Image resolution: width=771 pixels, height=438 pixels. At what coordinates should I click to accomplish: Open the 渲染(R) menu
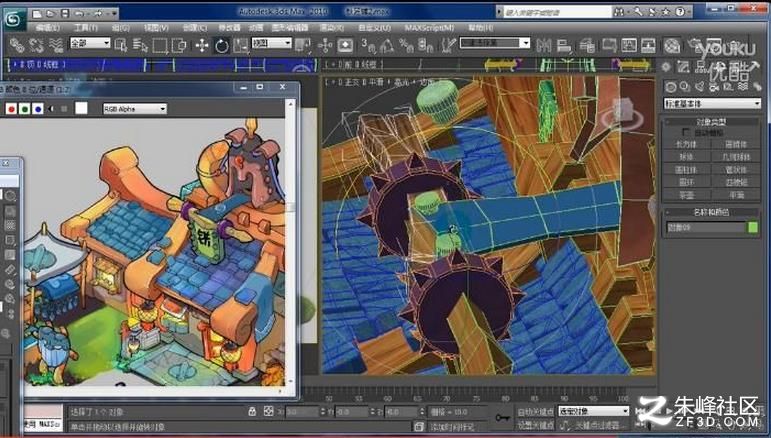[332, 28]
